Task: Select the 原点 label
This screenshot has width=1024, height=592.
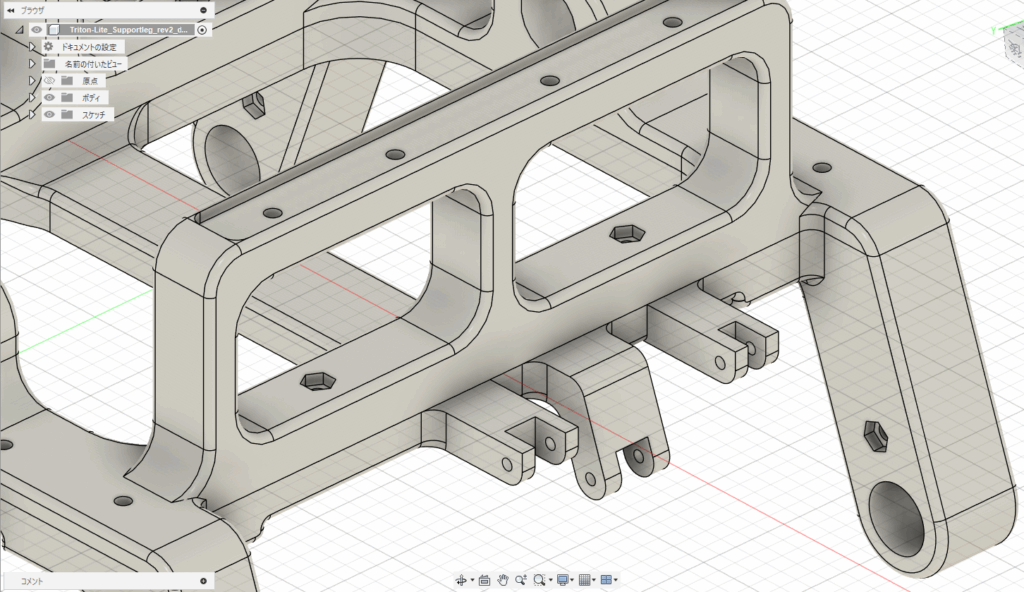Action: click(x=90, y=81)
